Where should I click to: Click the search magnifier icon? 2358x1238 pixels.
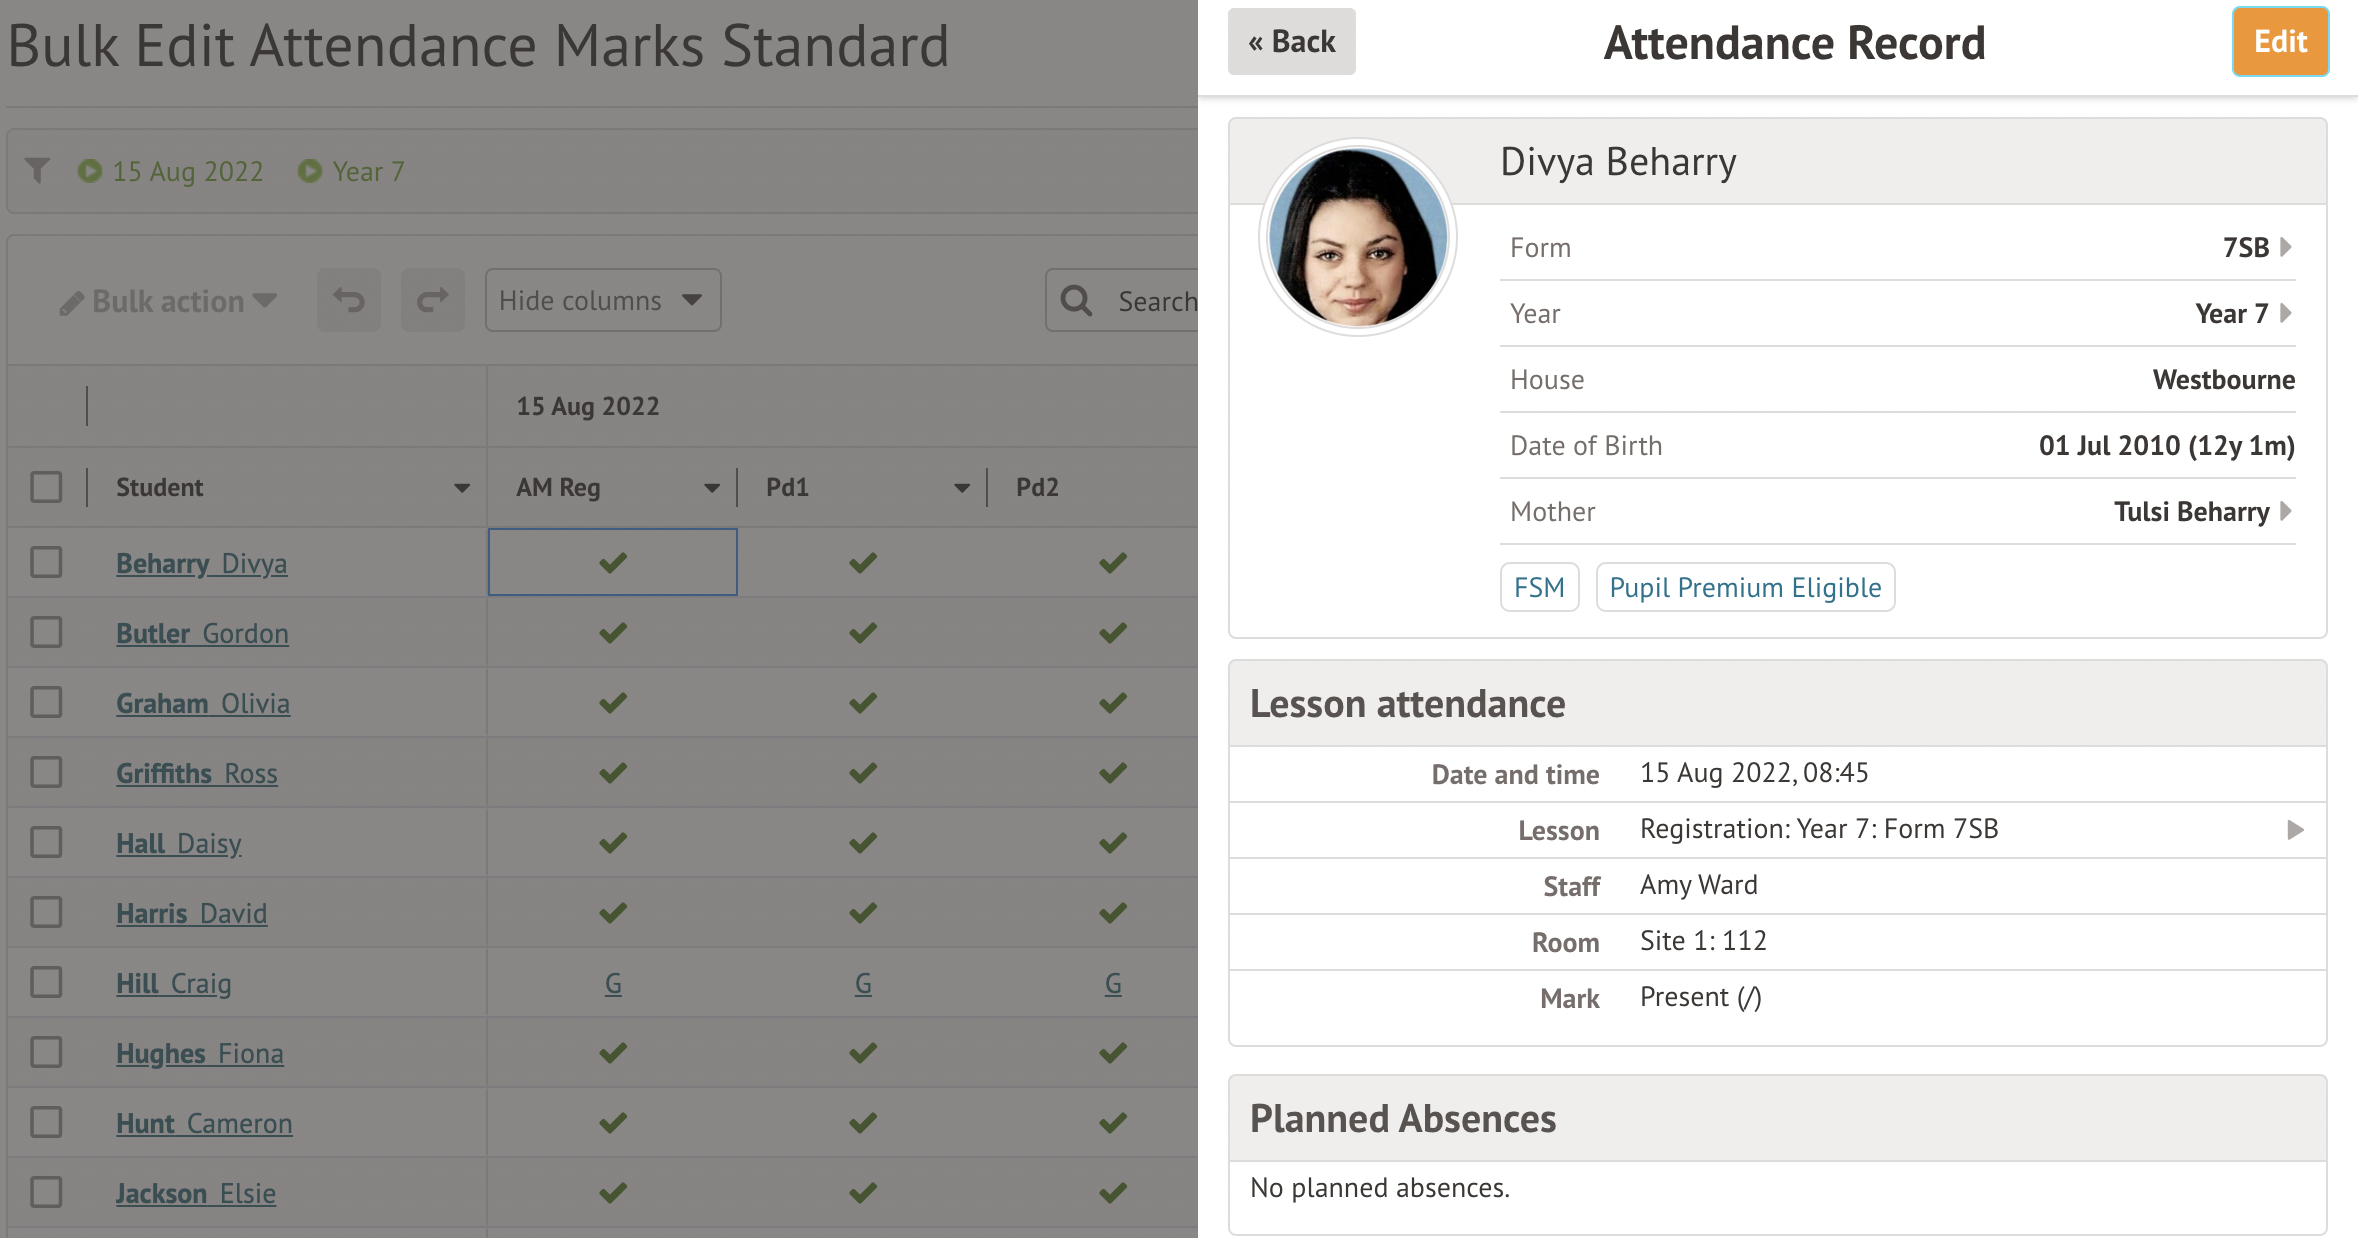pos(1076,300)
